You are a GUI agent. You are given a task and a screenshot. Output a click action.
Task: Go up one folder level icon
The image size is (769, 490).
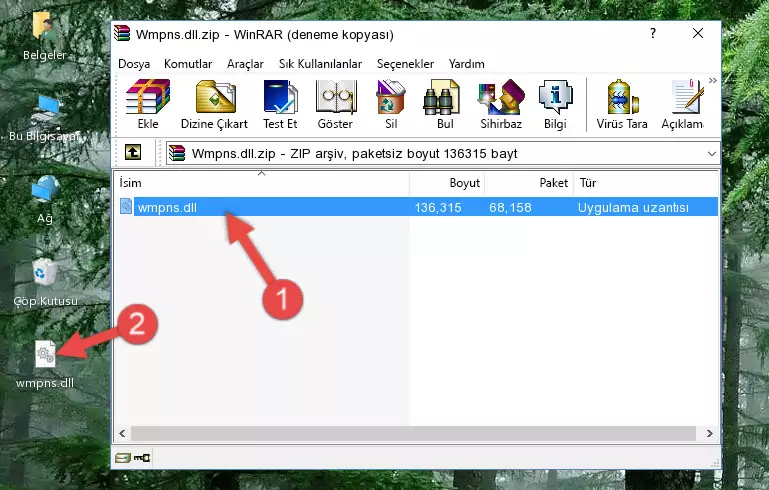click(x=133, y=153)
